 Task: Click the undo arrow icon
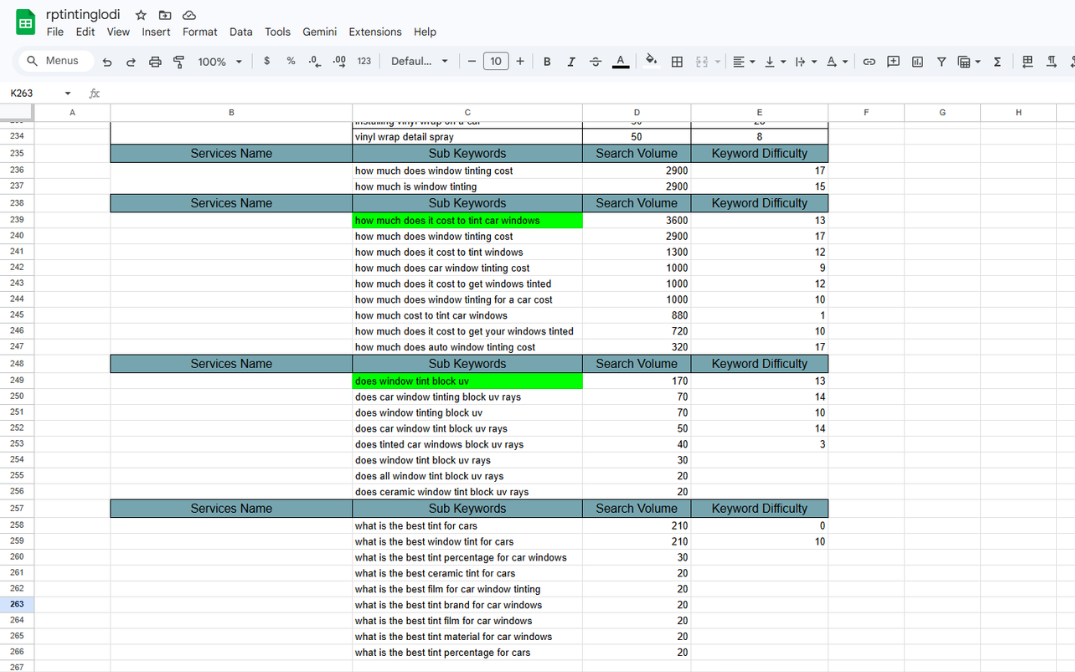click(107, 62)
